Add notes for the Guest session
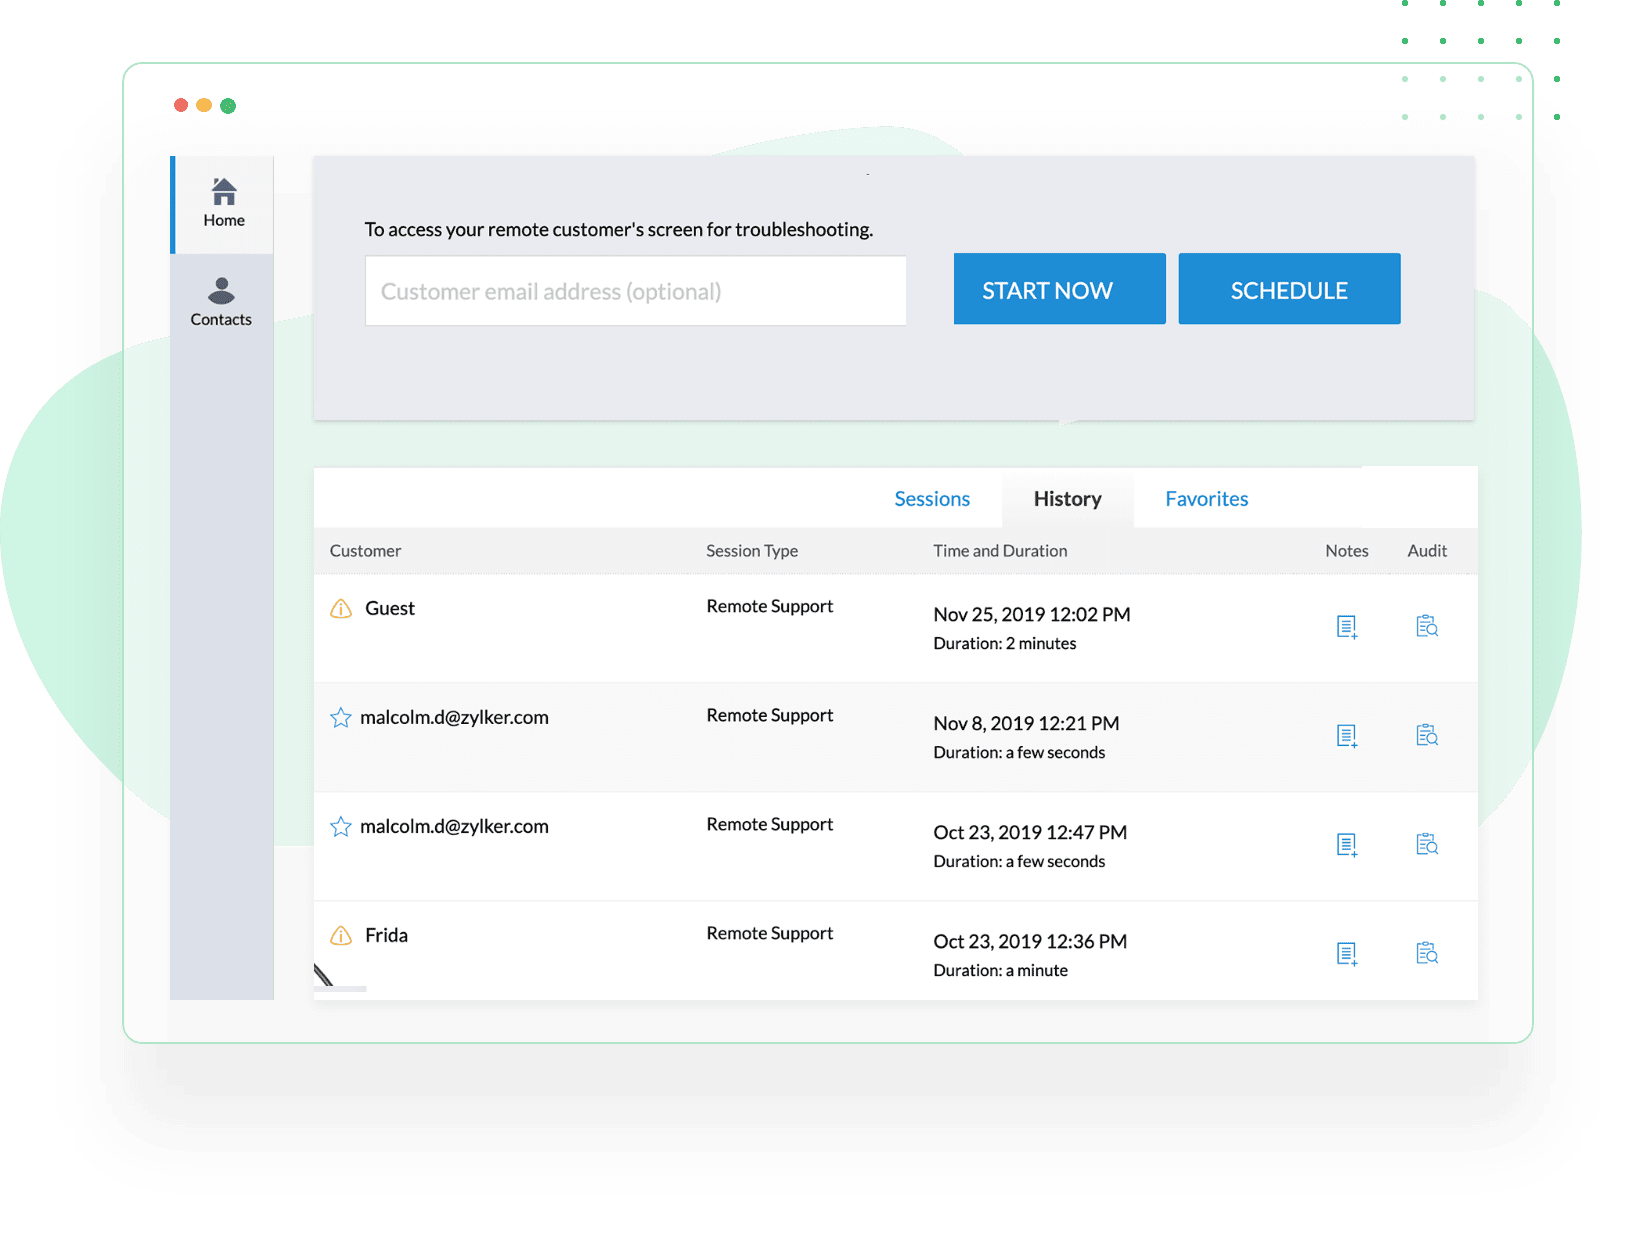1643x1238 pixels. [1346, 627]
